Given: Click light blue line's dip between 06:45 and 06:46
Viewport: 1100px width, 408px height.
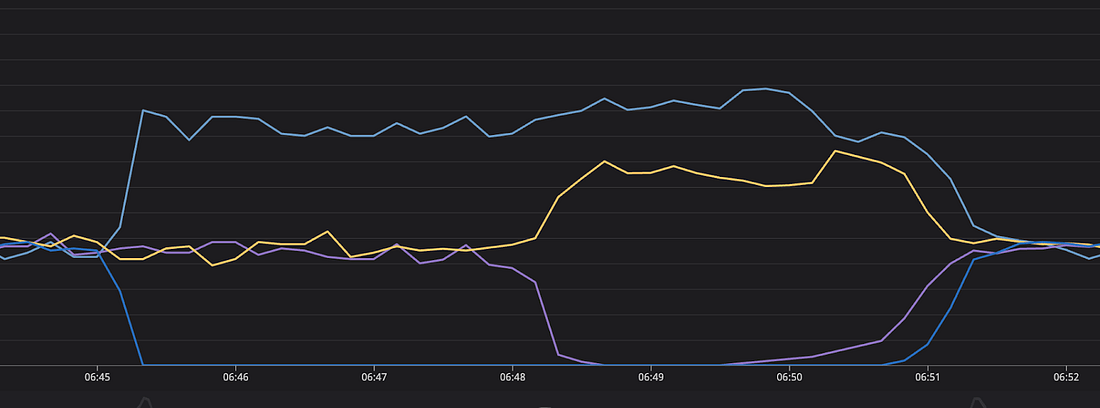Looking at the screenshot, I should [189, 140].
